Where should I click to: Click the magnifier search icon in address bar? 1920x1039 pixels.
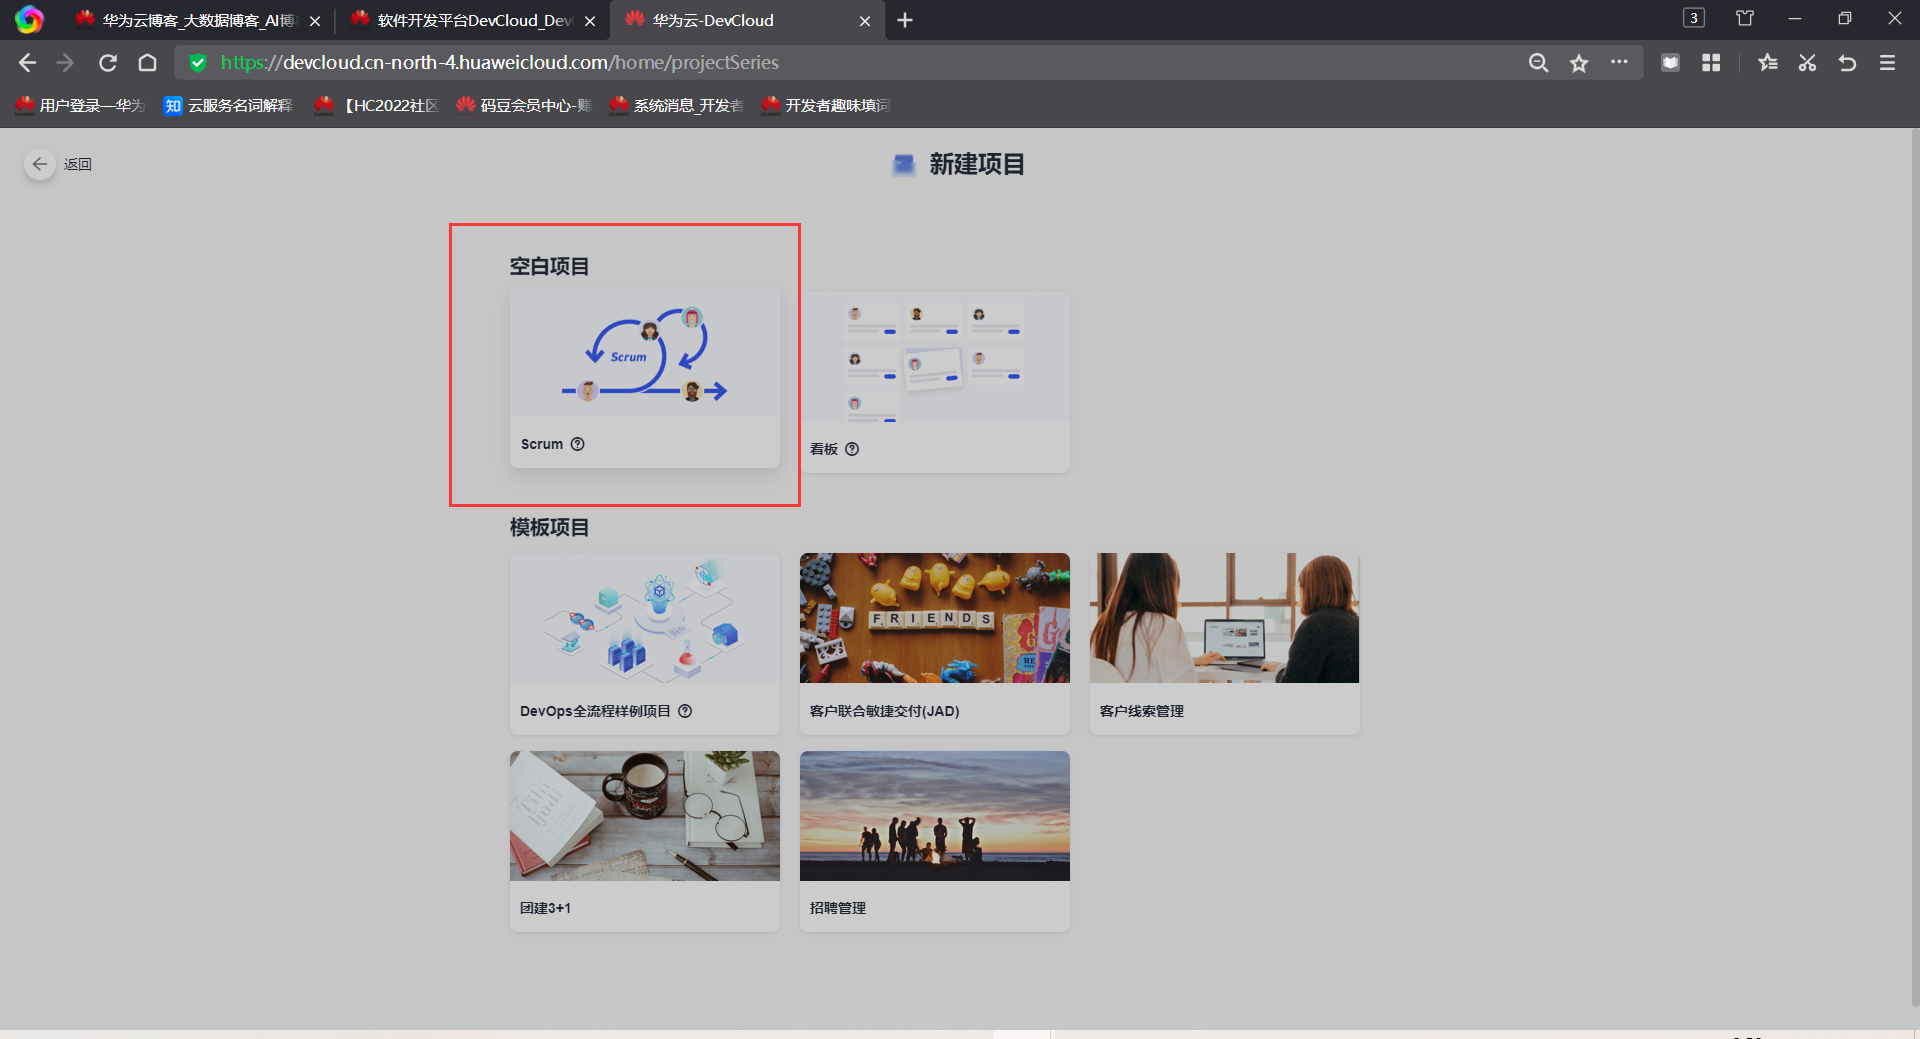pos(1539,63)
